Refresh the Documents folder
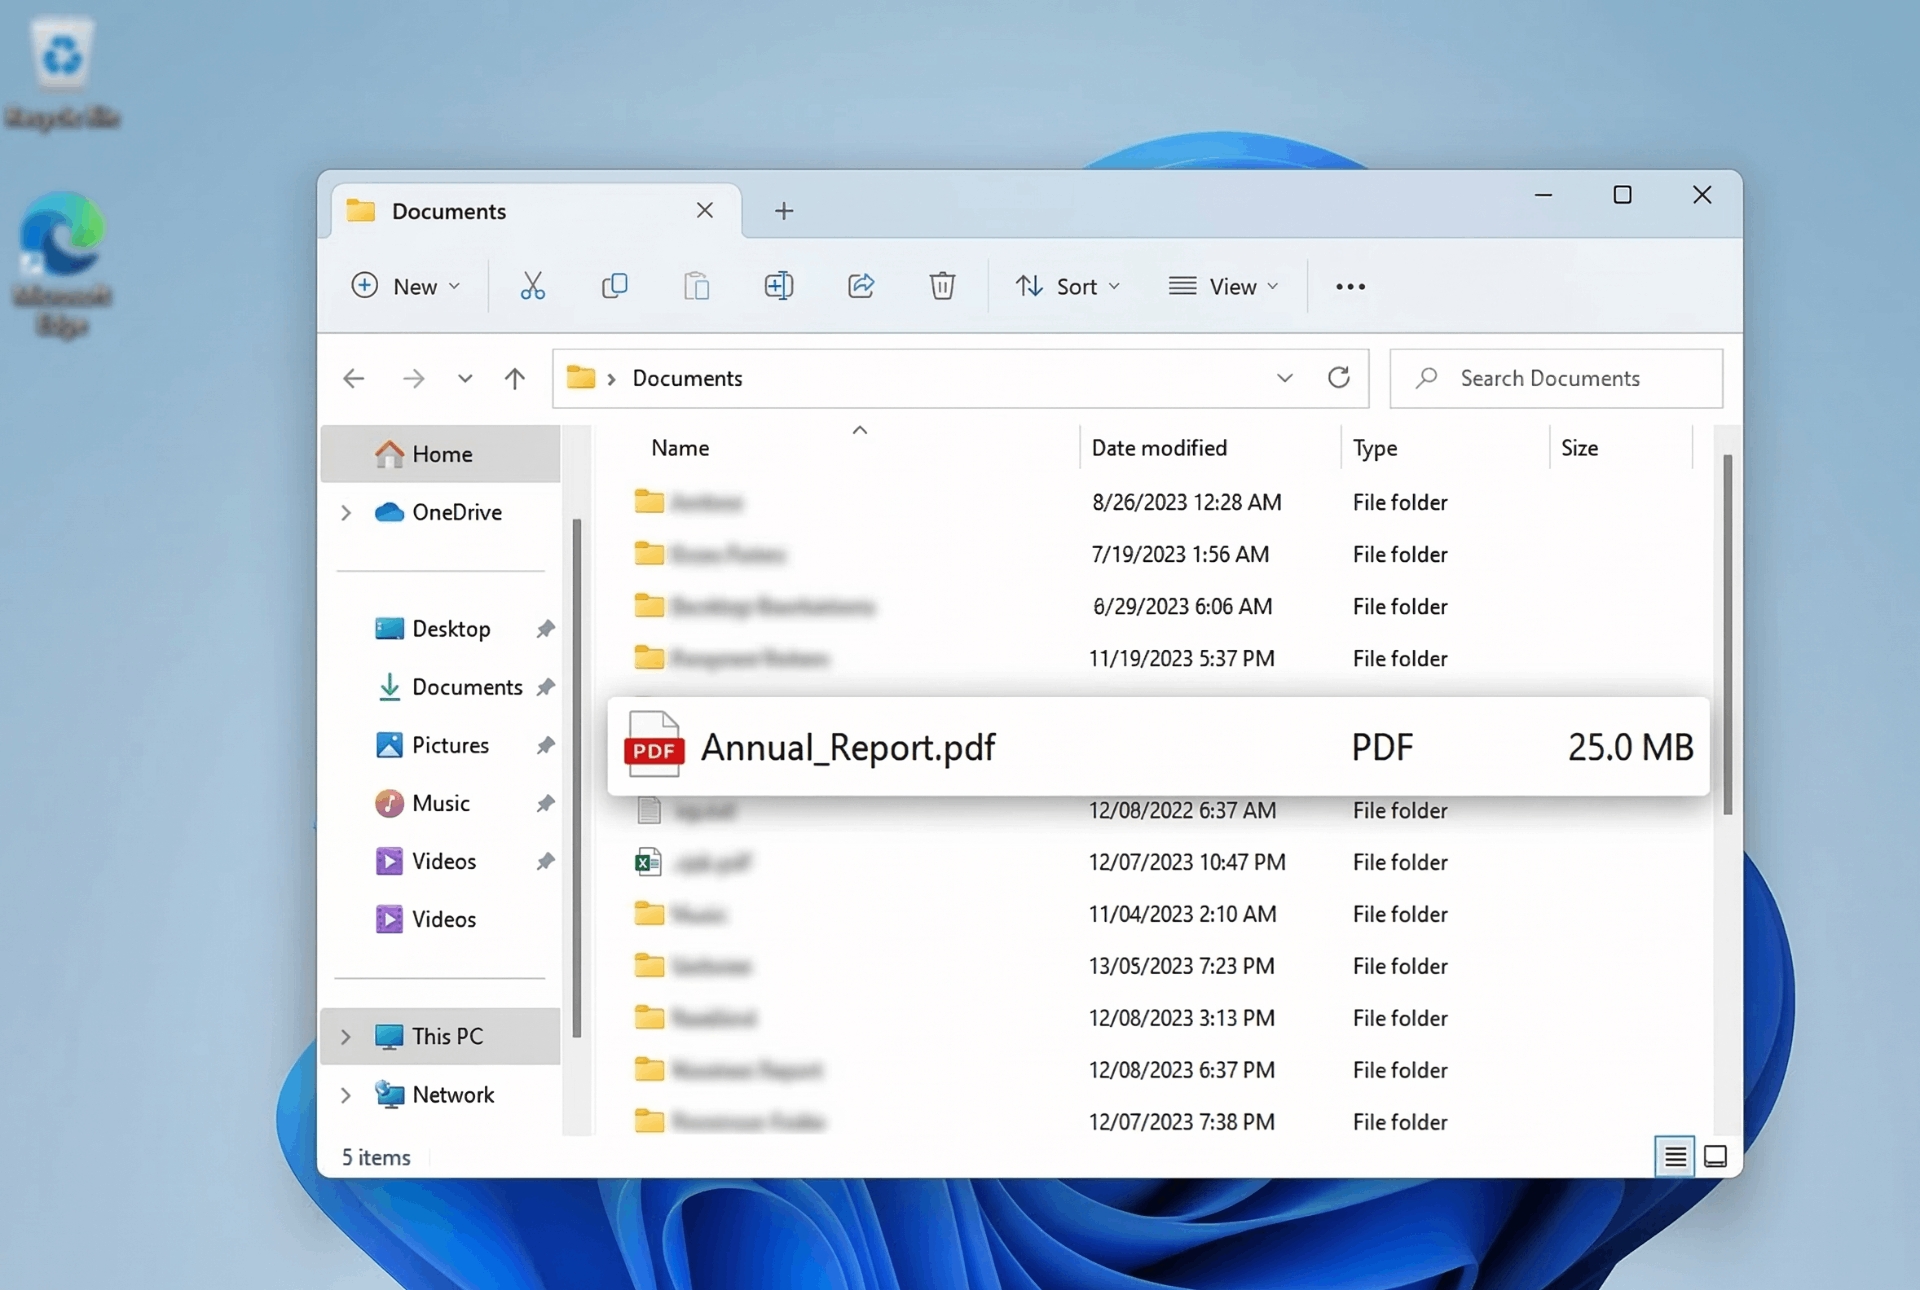The image size is (1920, 1290). coord(1339,378)
